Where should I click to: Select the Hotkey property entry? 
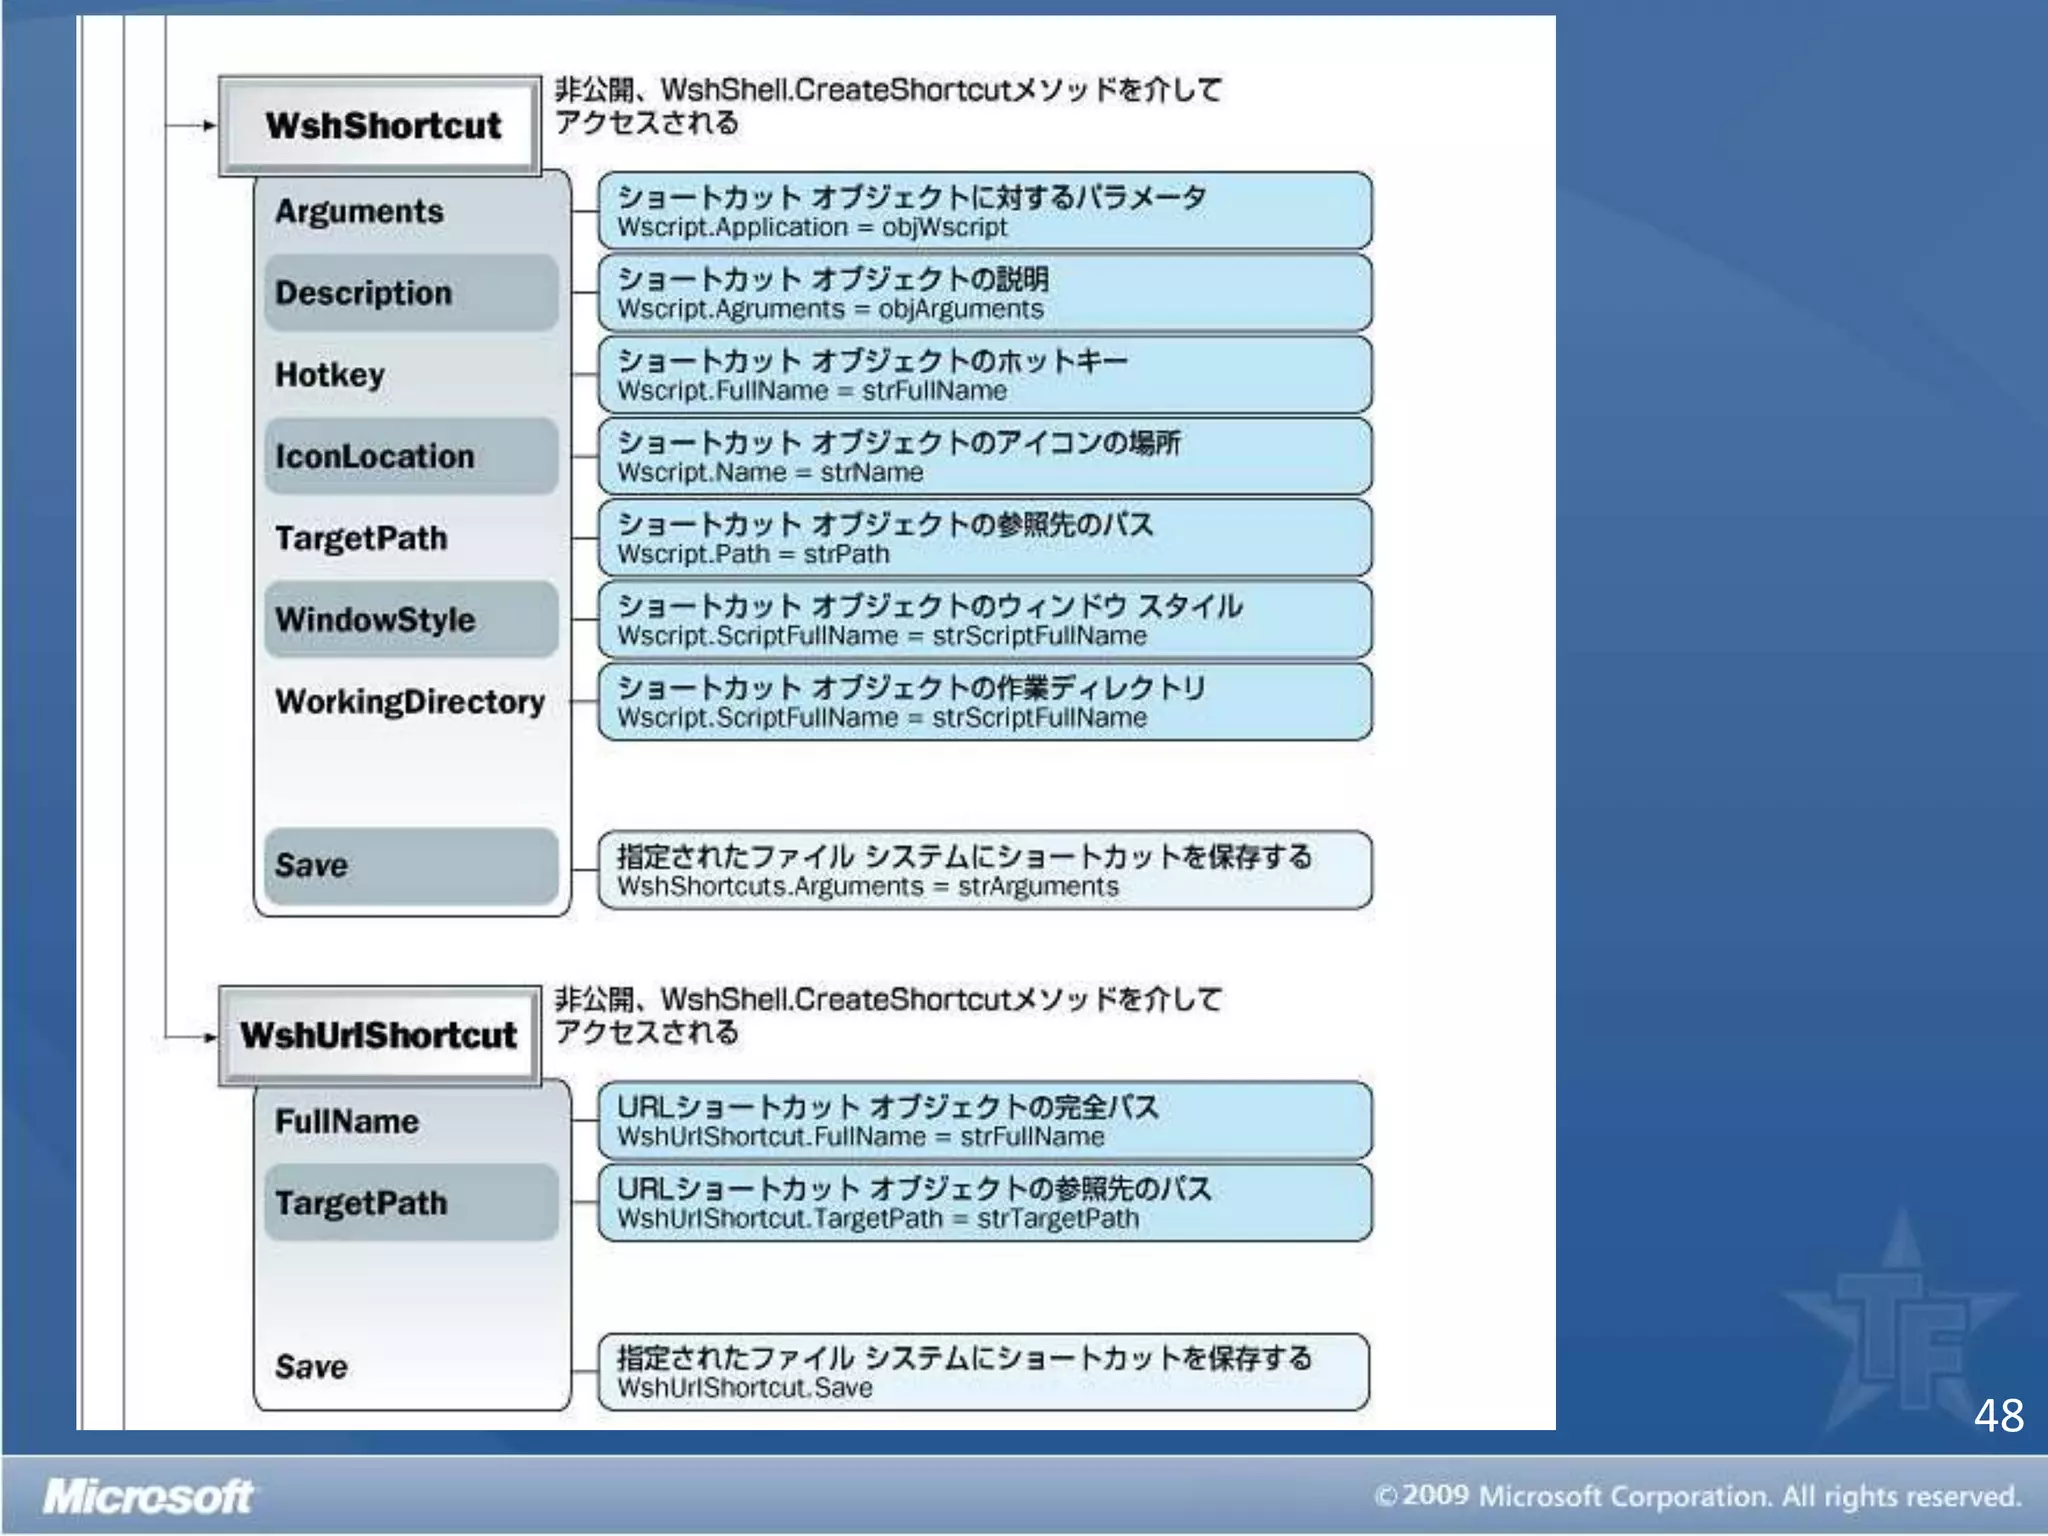point(330,375)
